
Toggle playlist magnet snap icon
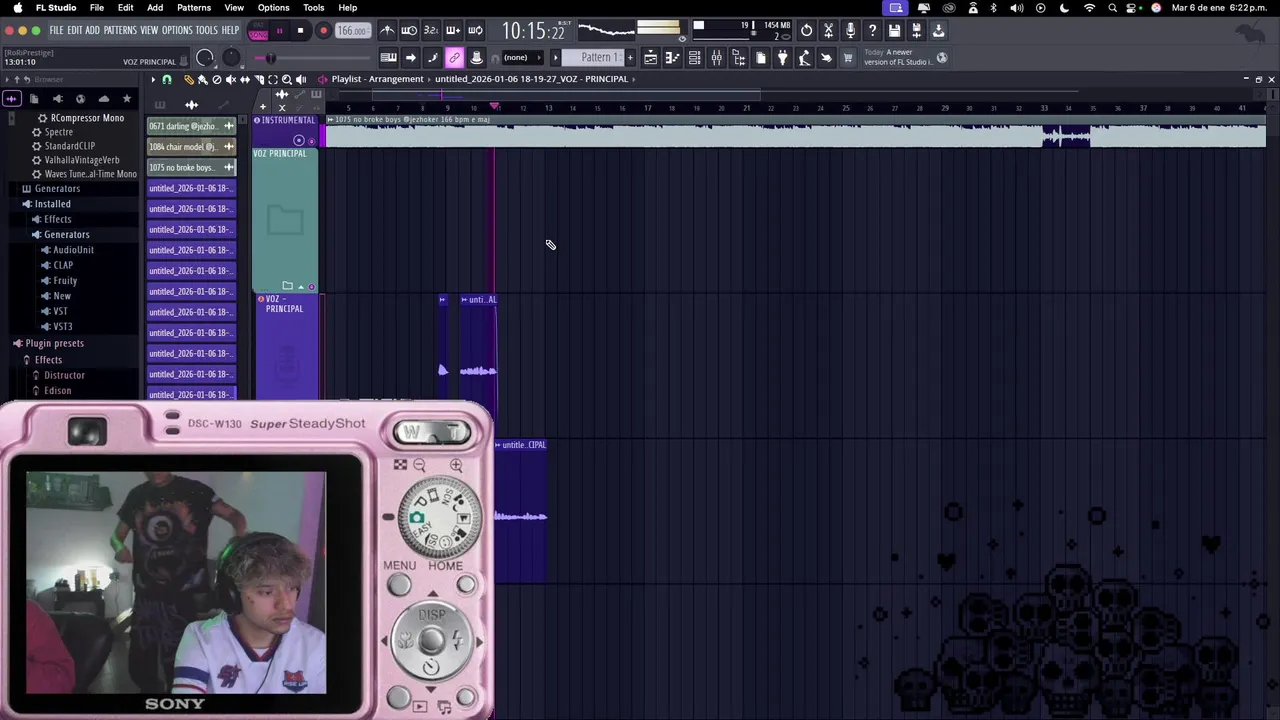pos(167,79)
